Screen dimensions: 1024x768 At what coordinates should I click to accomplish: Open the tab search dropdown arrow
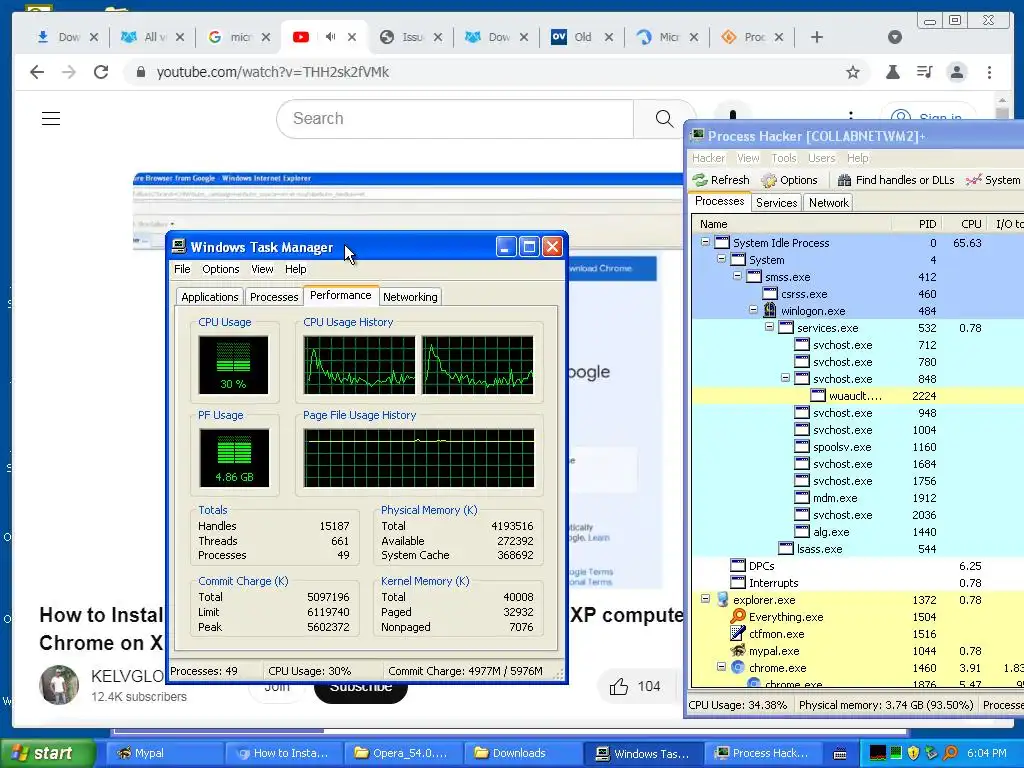click(895, 37)
